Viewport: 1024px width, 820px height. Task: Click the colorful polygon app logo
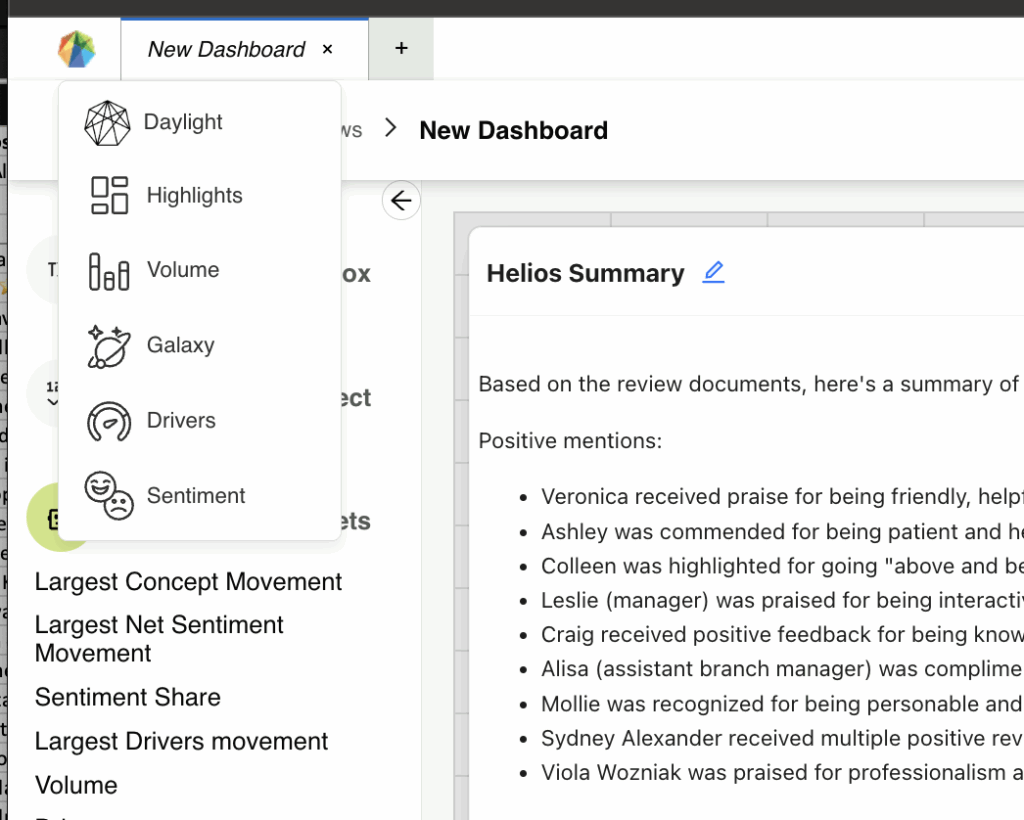[x=76, y=49]
